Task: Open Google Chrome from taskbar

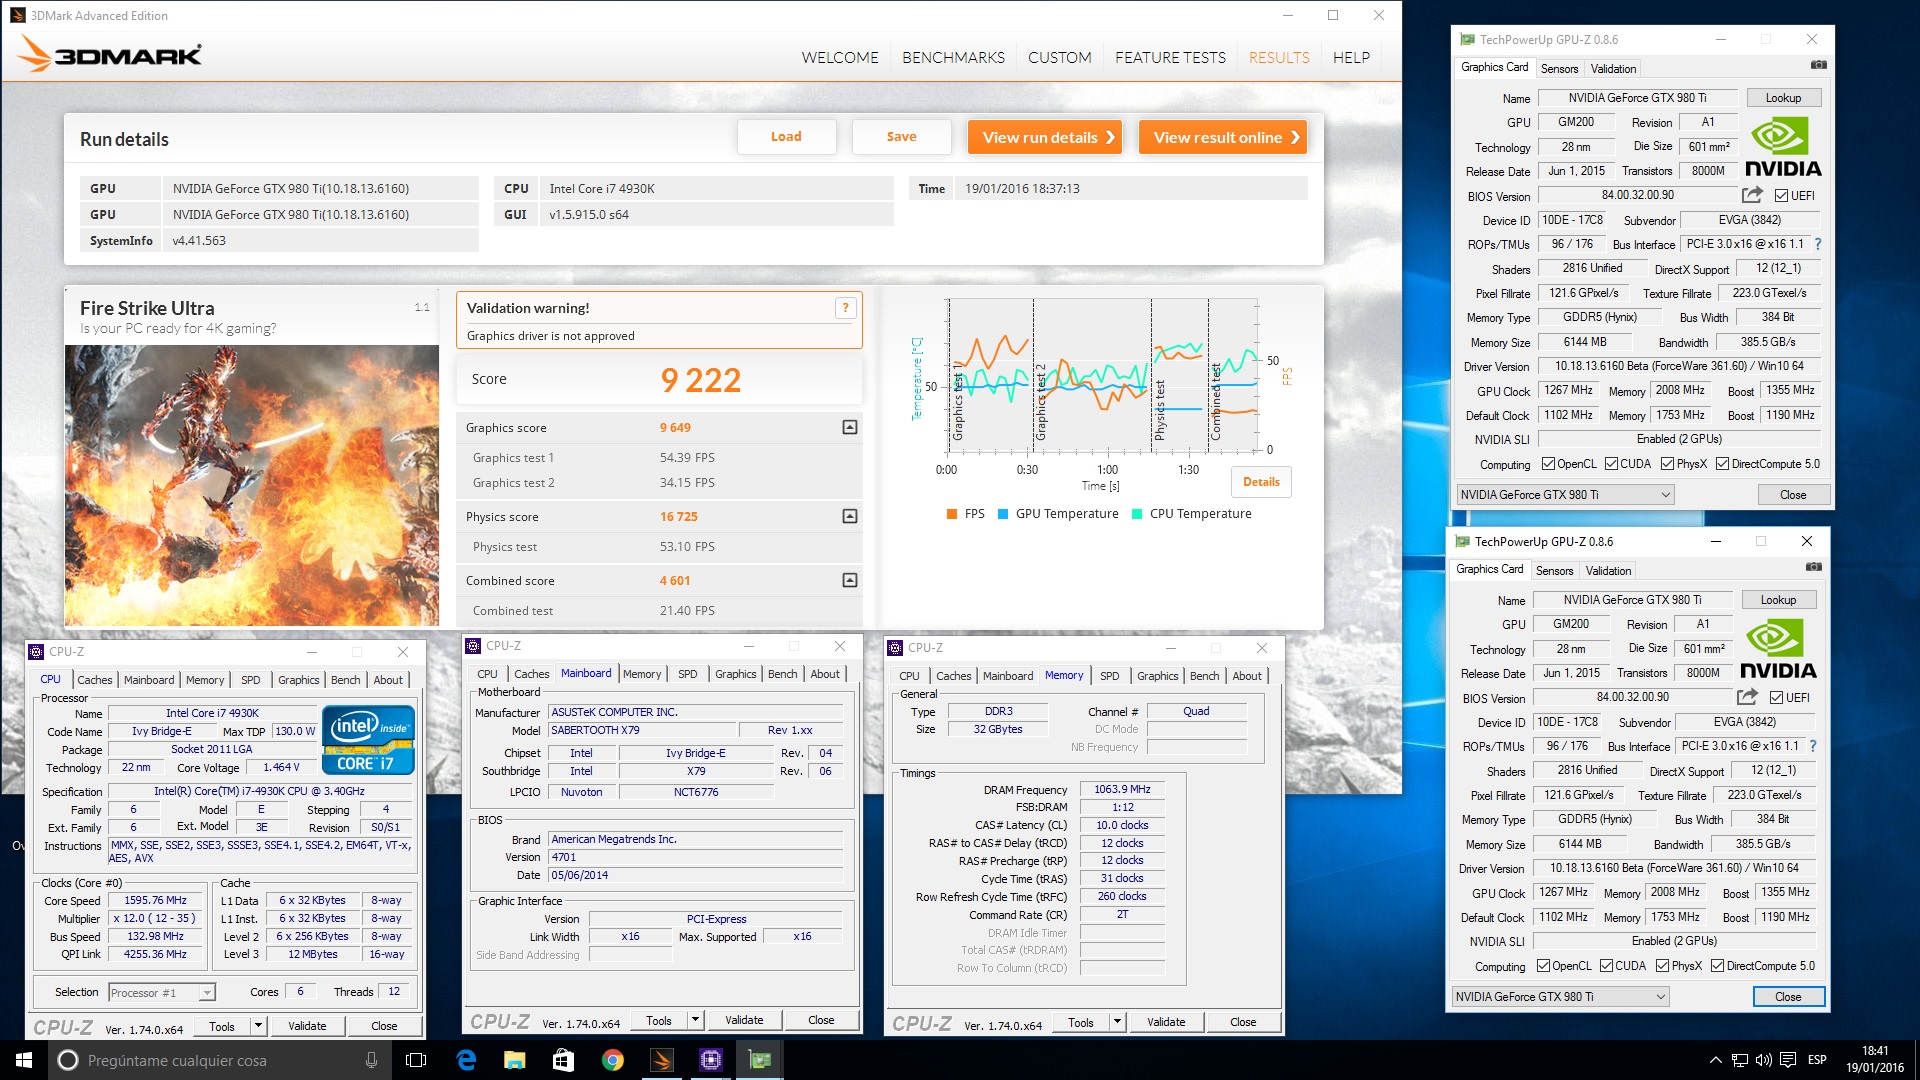Action: 612,1060
